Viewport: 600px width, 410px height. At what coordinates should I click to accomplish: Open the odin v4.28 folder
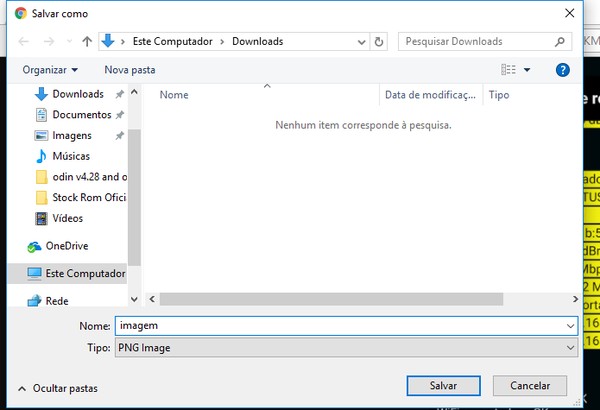click(x=90, y=177)
